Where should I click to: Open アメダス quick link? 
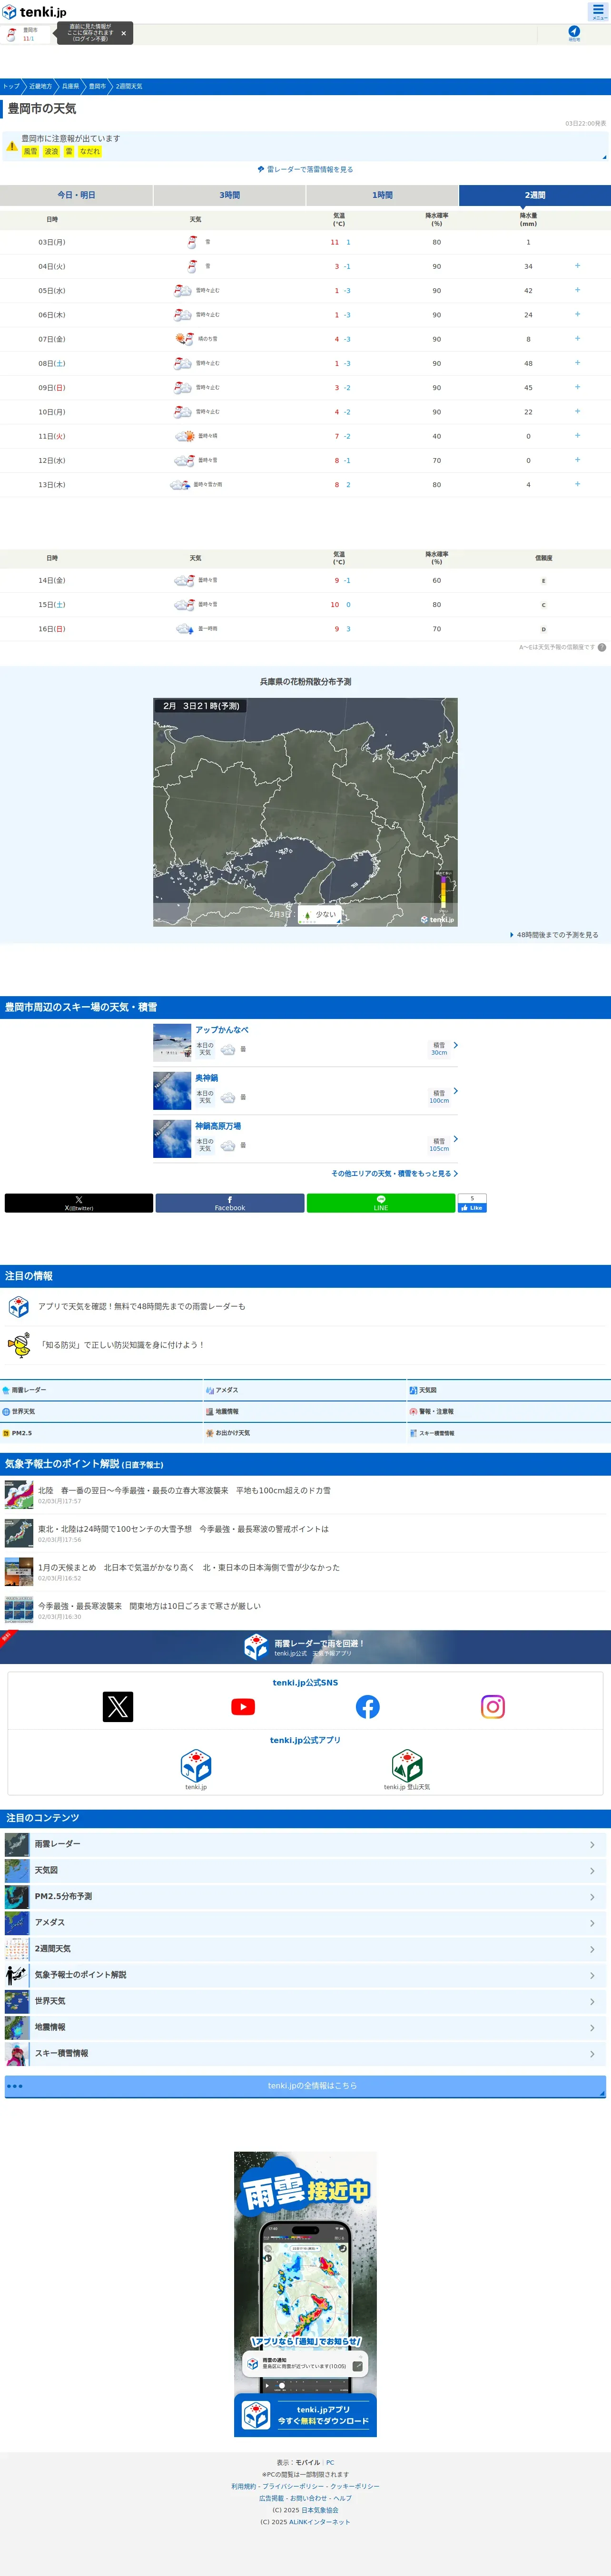pos(305,1390)
